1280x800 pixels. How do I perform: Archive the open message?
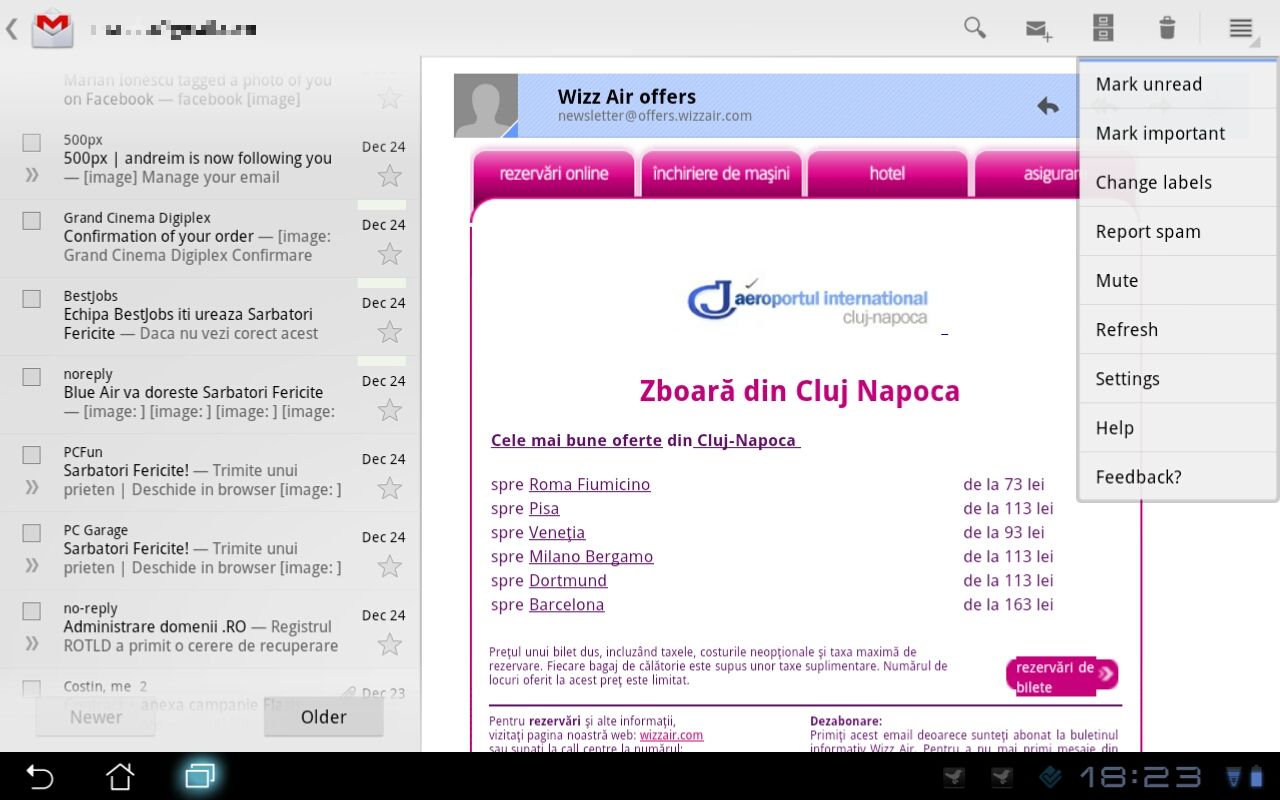point(1103,28)
